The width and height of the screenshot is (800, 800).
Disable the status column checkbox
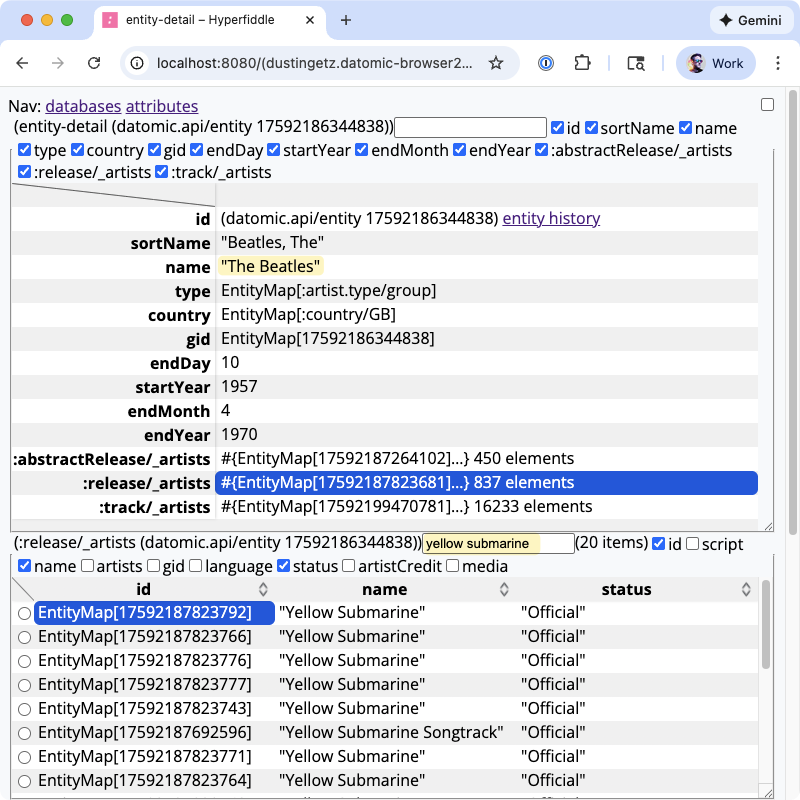(283, 565)
